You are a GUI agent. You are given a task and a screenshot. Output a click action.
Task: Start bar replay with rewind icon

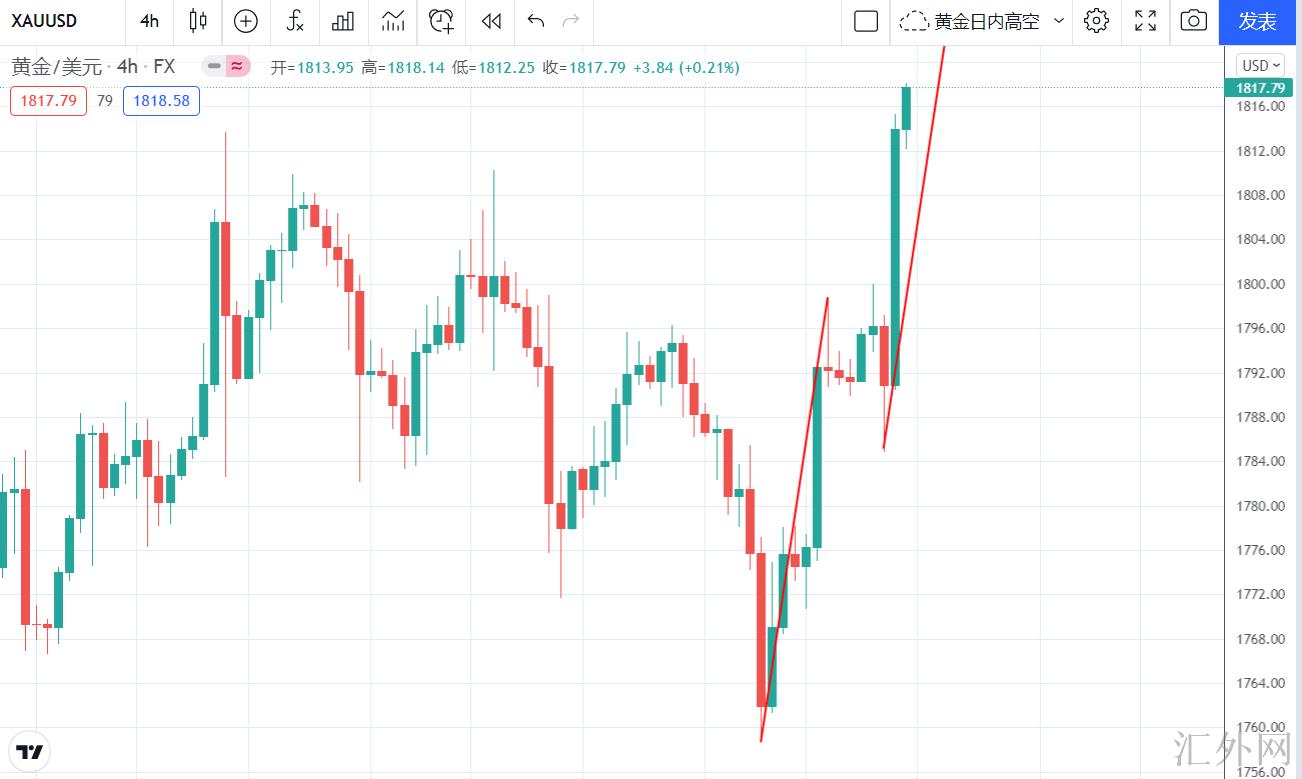[x=490, y=21]
